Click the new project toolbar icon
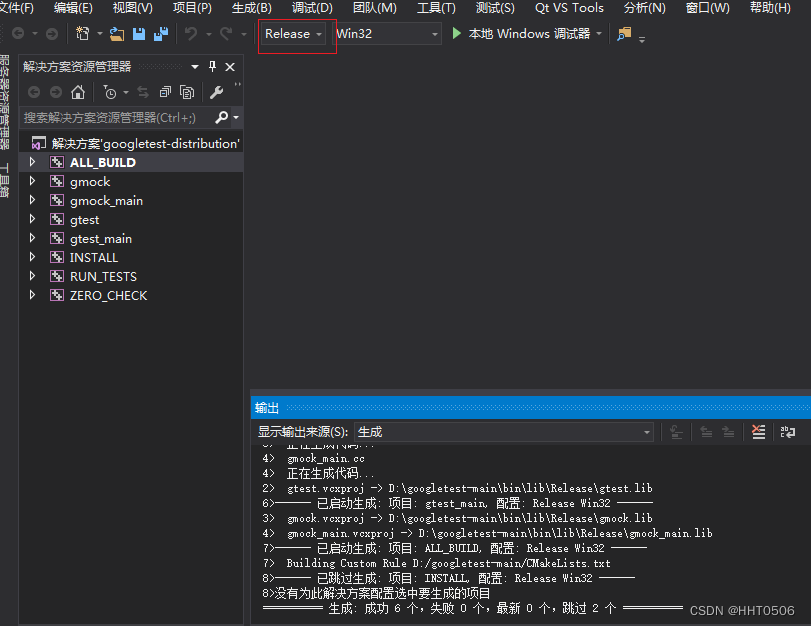This screenshot has width=811, height=626. tap(82, 34)
